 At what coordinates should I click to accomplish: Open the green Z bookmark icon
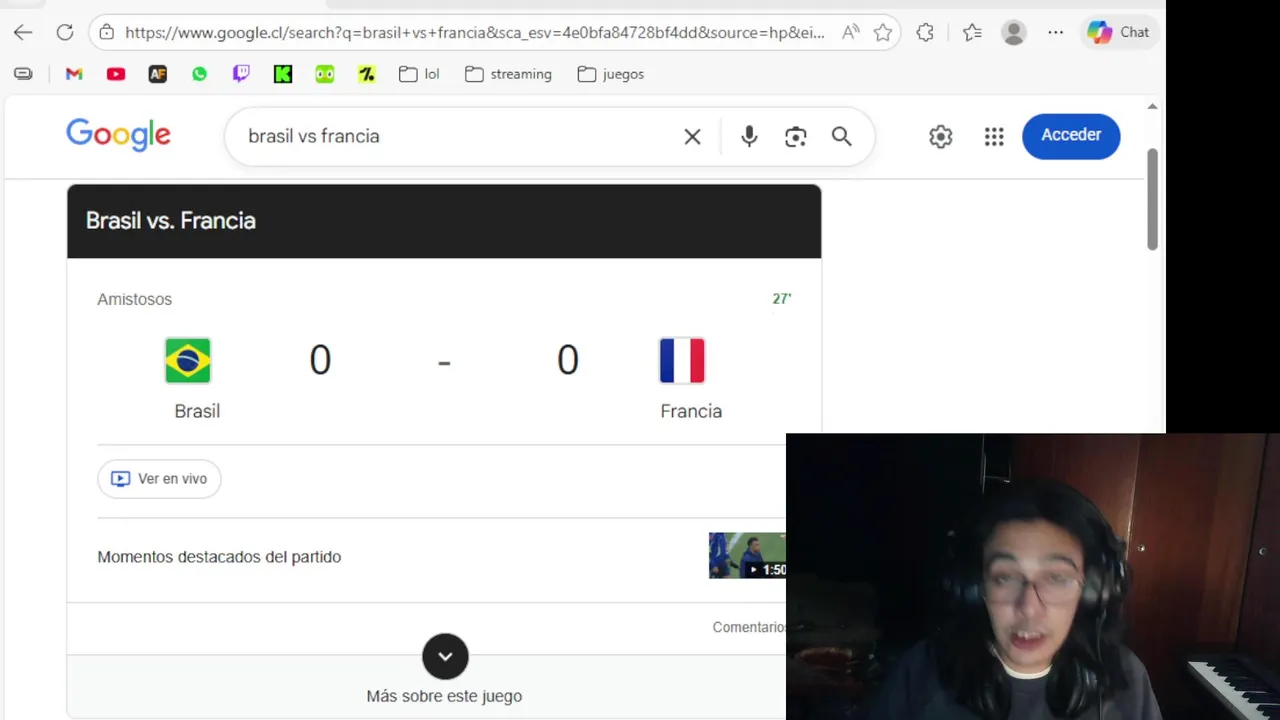(367, 74)
